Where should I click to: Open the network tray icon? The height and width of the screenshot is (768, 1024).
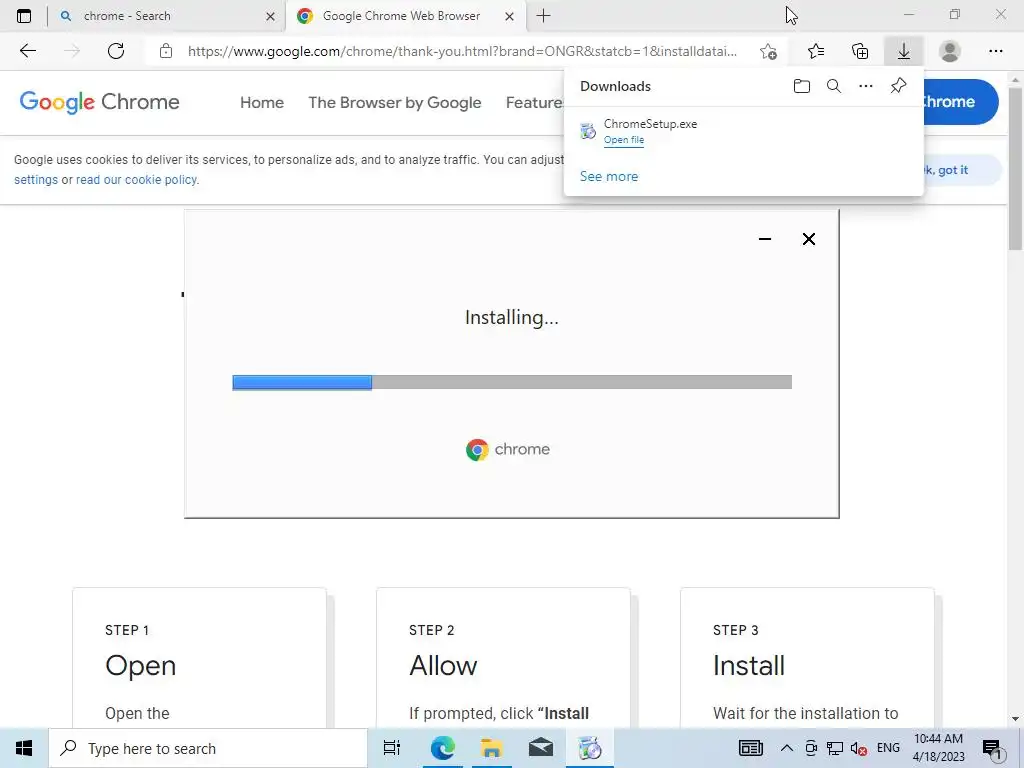(x=835, y=749)
